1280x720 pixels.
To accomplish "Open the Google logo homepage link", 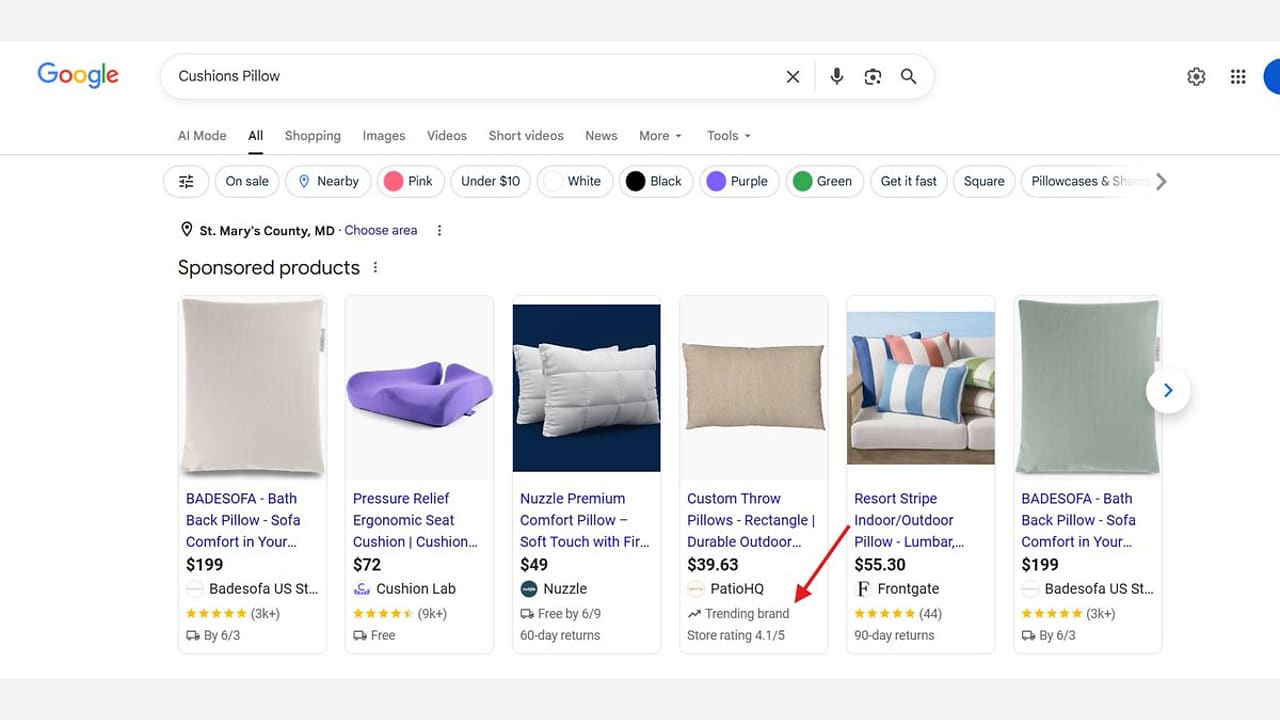I will tap(78, 75).
